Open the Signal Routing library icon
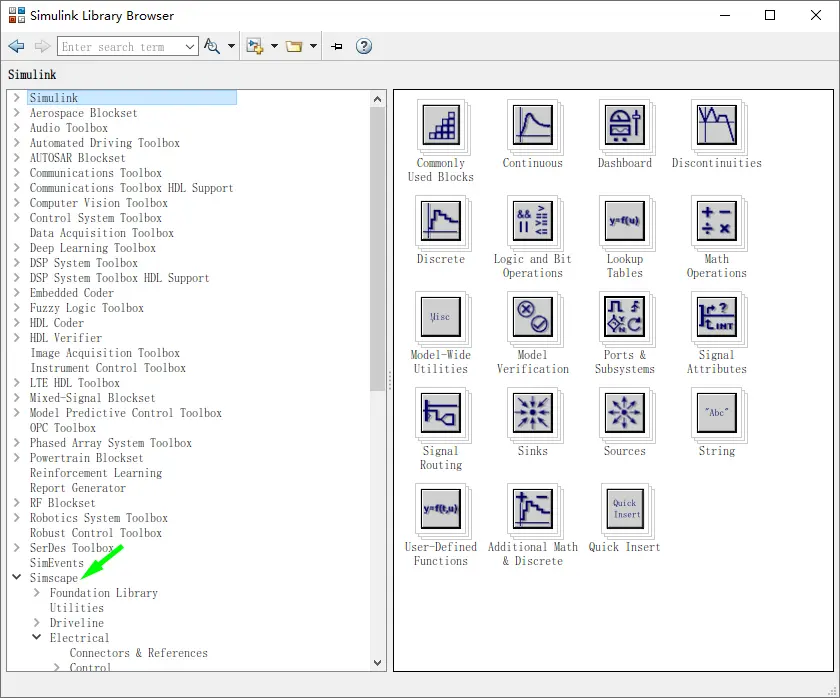This screenshot has width=840, height=698. (441, 413)
